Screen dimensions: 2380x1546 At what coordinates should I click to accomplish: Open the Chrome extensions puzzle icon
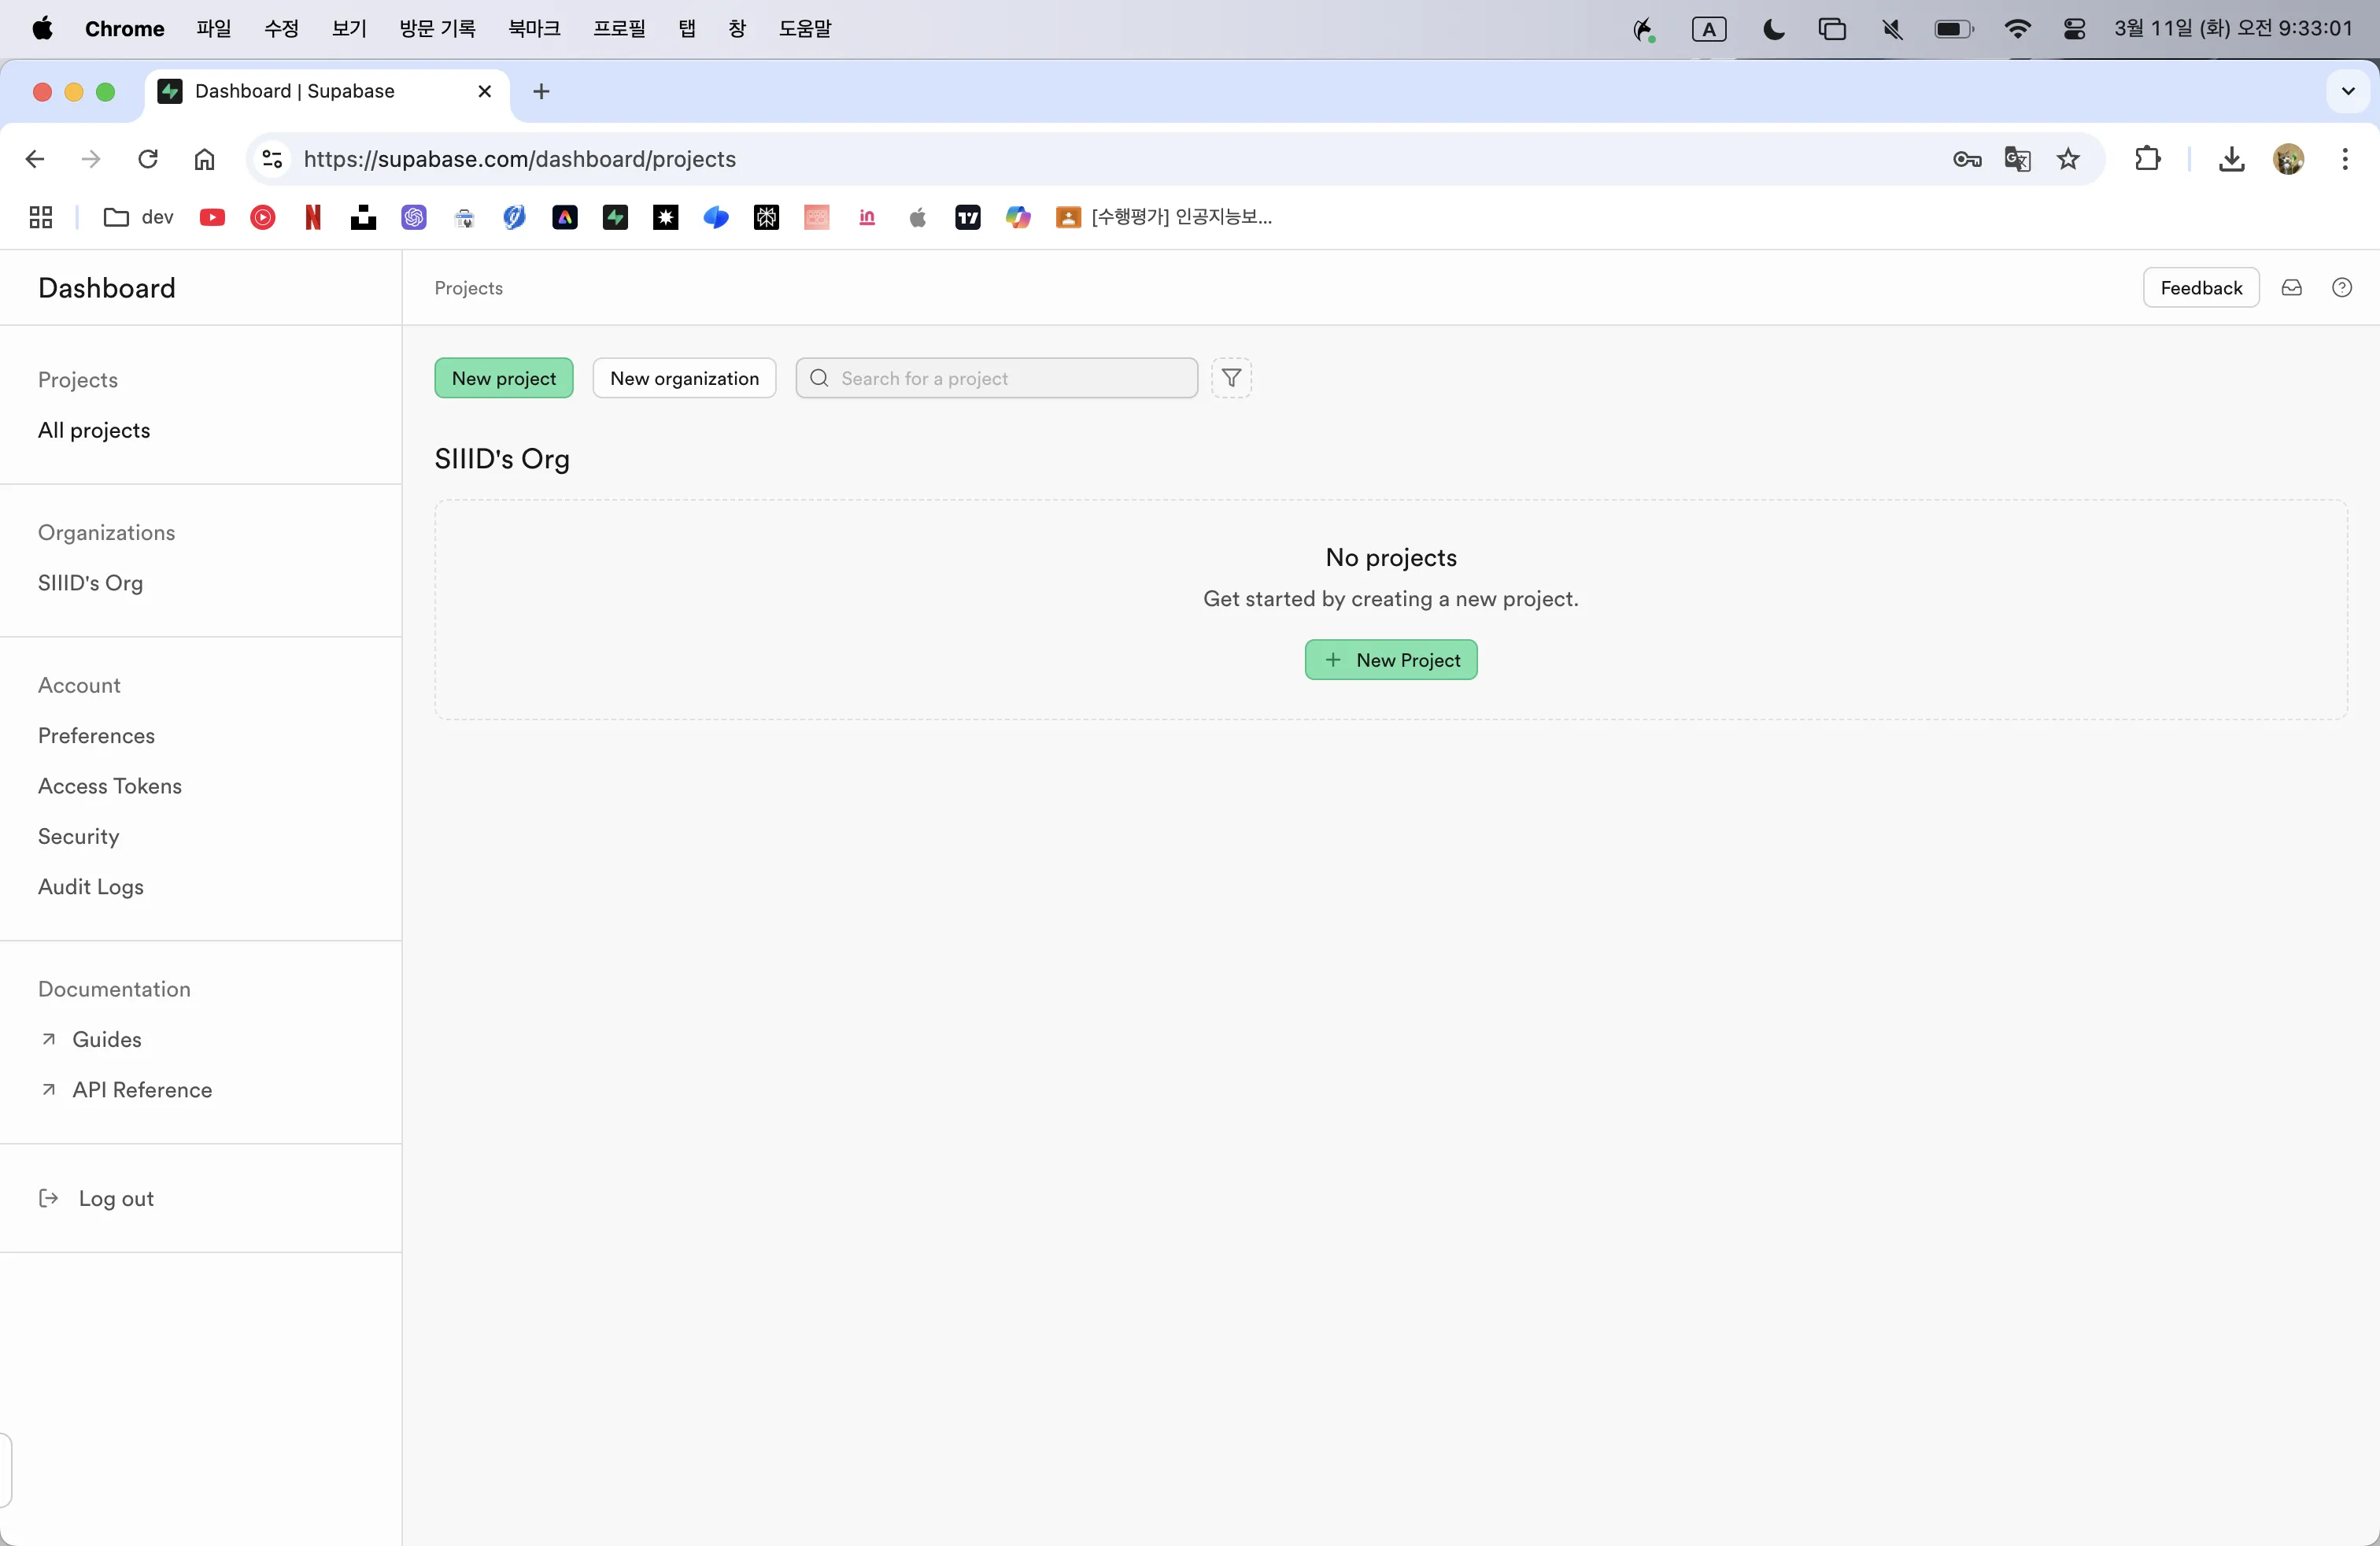[x=2147, y=159]
